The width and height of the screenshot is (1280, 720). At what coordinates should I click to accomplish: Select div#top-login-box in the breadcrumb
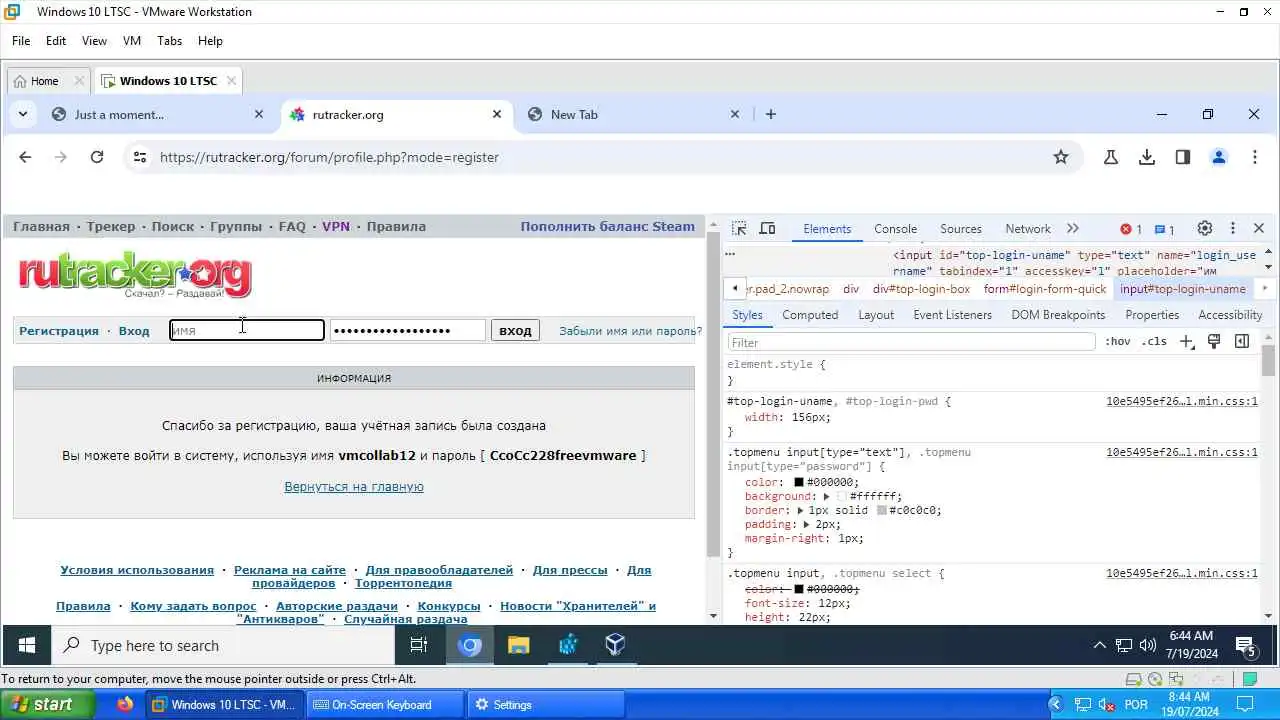click(921, 289)
